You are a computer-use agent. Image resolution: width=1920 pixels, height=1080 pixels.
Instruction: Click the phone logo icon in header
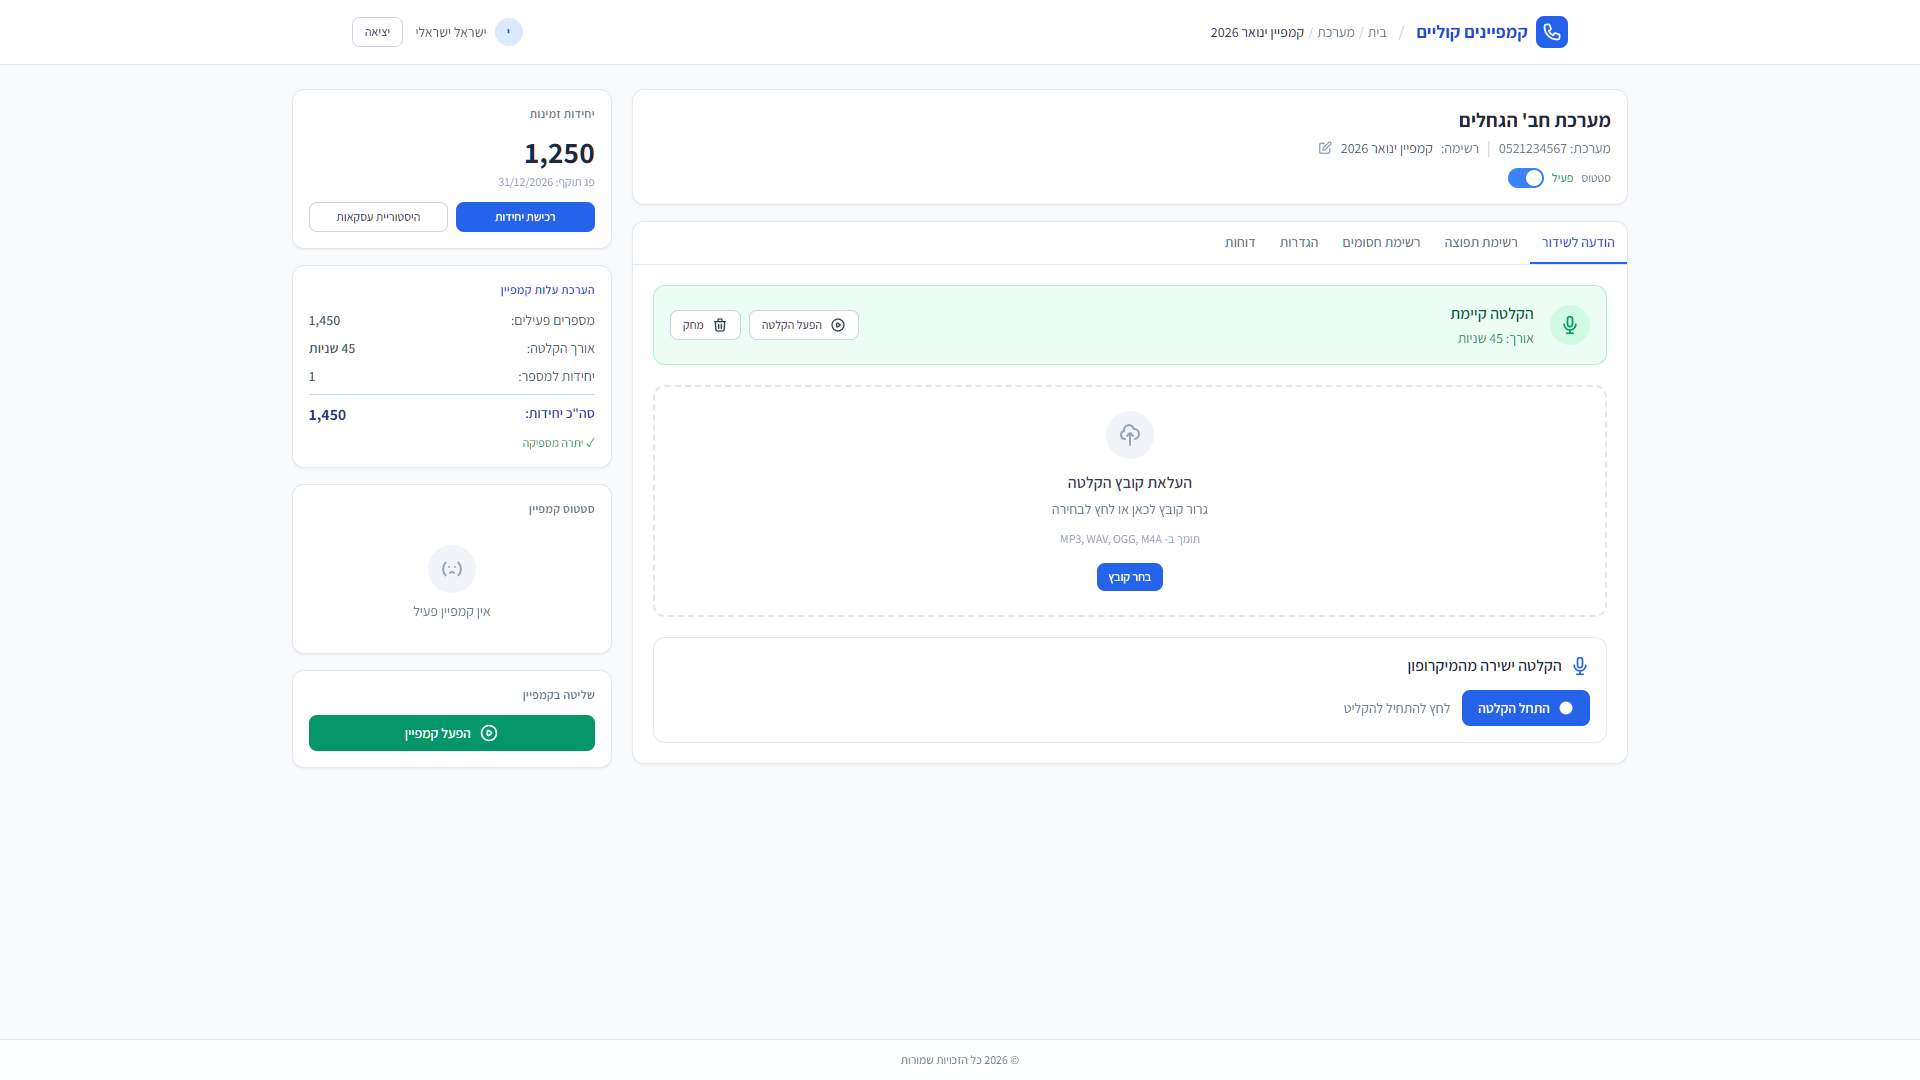pos(1551,32)
